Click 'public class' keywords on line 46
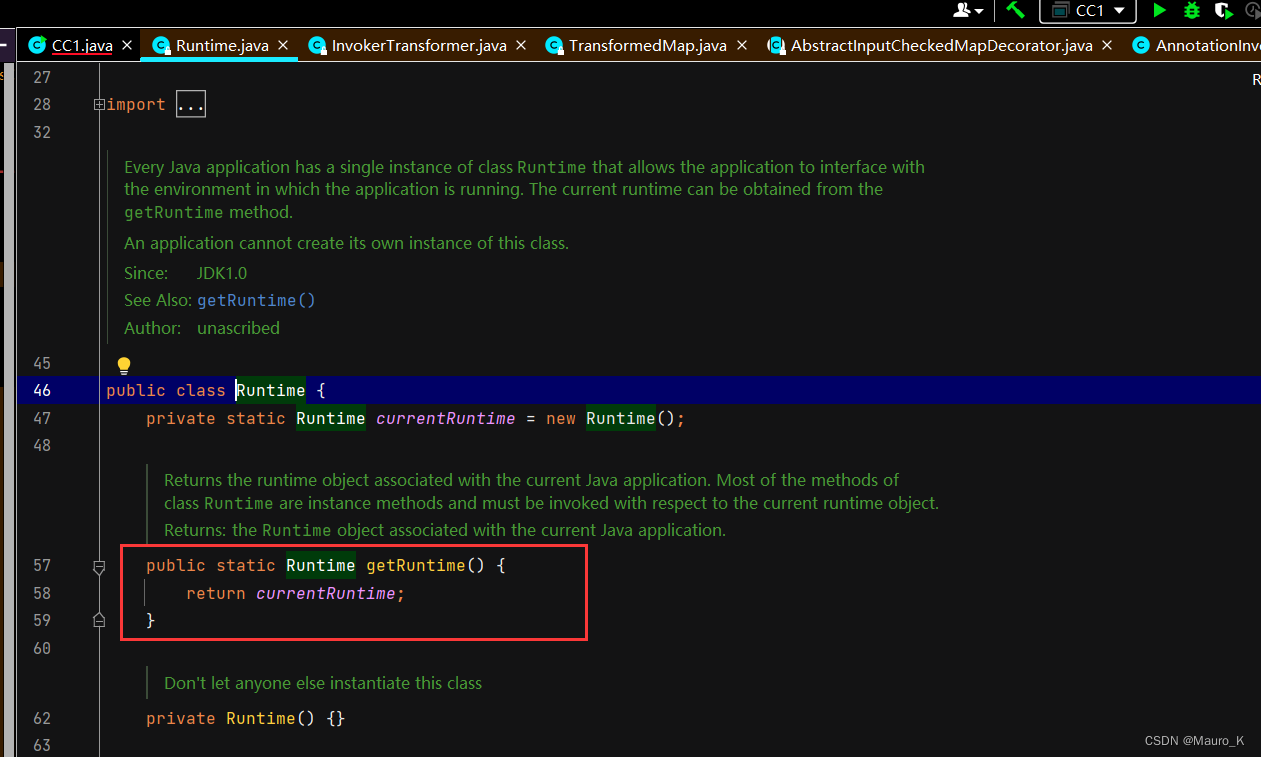Screen dimensions: 1261x757 [x=166, y=390]
